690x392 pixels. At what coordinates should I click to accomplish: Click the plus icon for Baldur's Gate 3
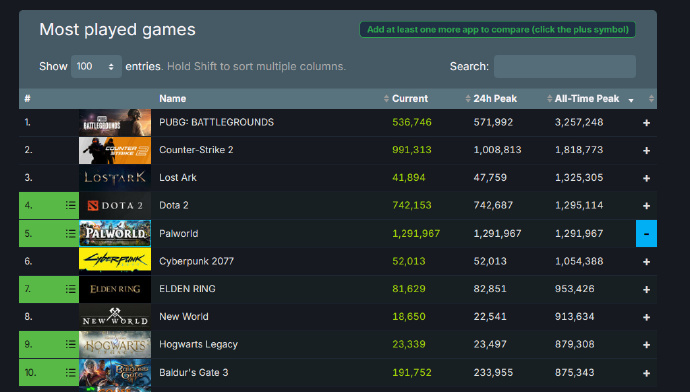tap(646, 373)
